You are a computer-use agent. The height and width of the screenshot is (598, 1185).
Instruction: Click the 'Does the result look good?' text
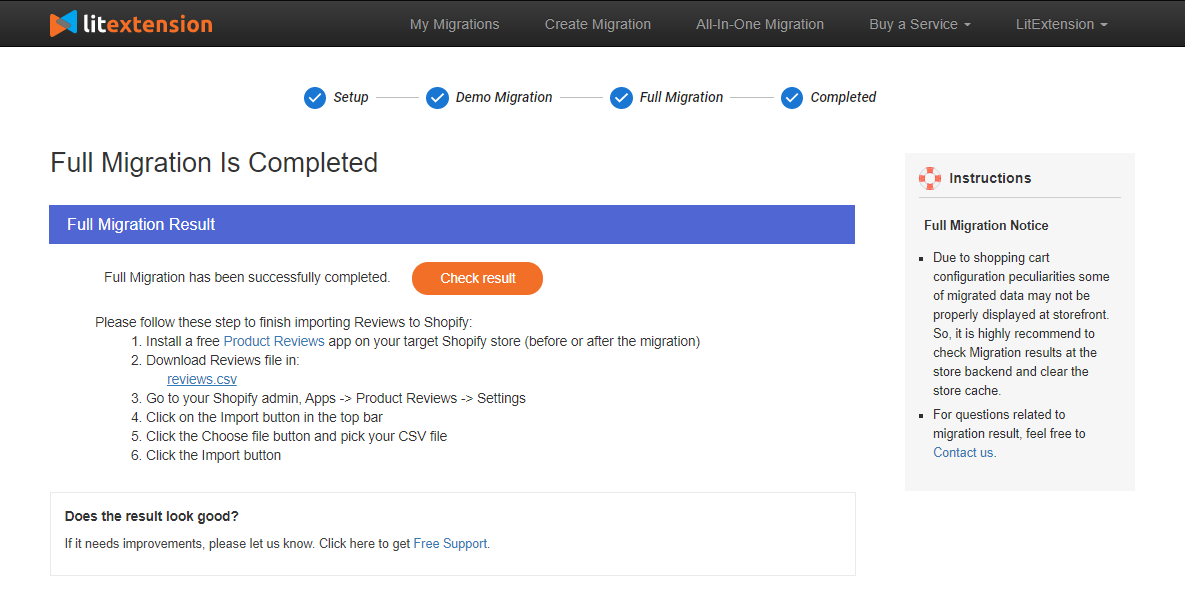point(152,516)
